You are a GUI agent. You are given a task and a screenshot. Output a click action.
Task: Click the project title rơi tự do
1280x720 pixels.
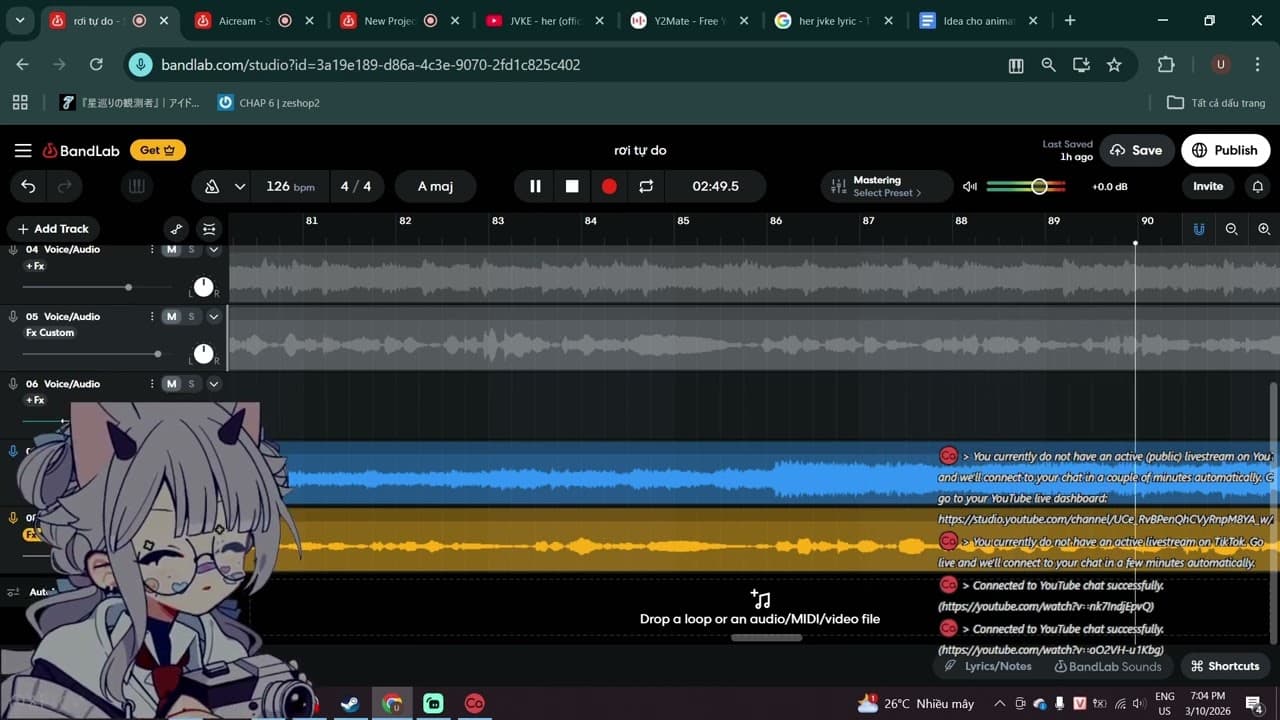tap(640, 150)
